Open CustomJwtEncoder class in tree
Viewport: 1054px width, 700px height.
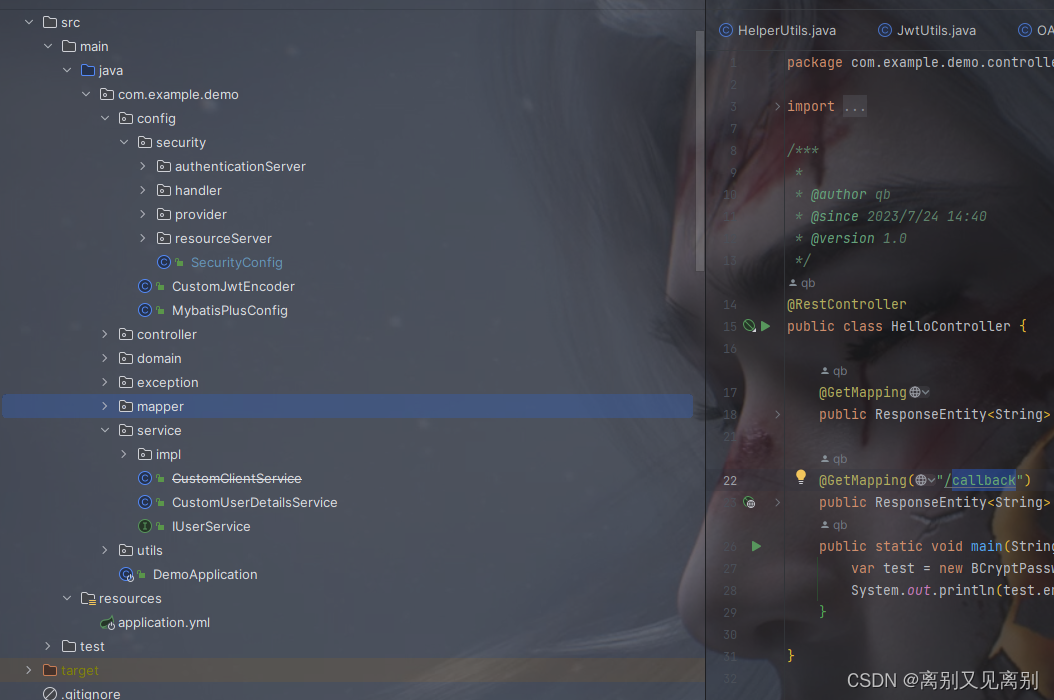233,286
